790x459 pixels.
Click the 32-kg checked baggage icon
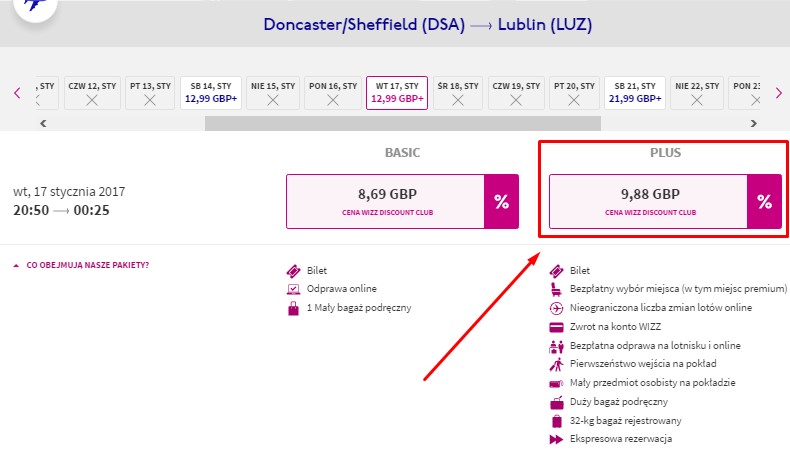click(556, 421)
